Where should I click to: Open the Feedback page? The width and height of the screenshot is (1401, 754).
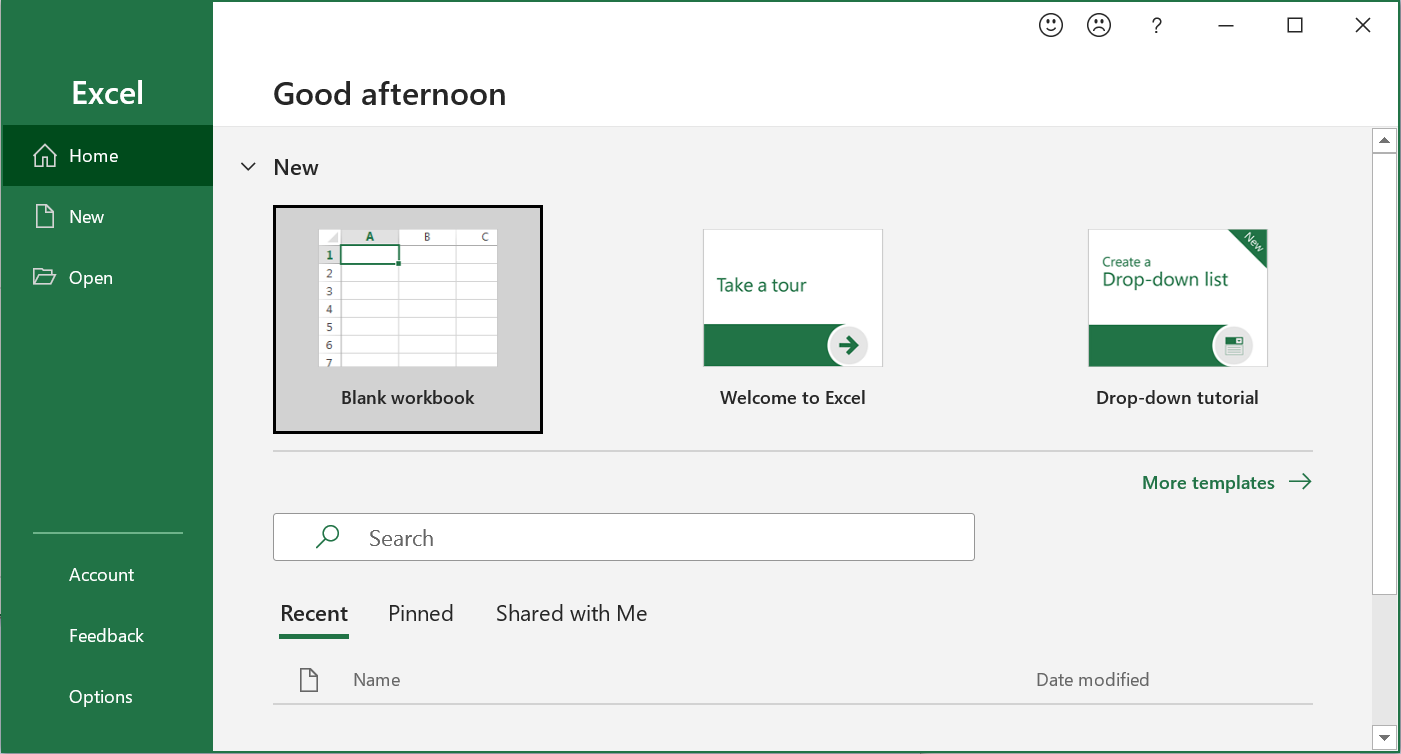(x=106, y=636)
